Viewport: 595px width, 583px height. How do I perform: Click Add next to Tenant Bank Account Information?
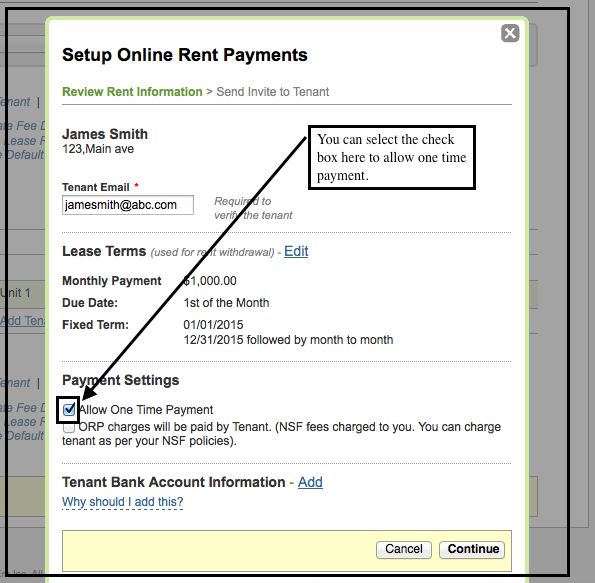(310, 482)
